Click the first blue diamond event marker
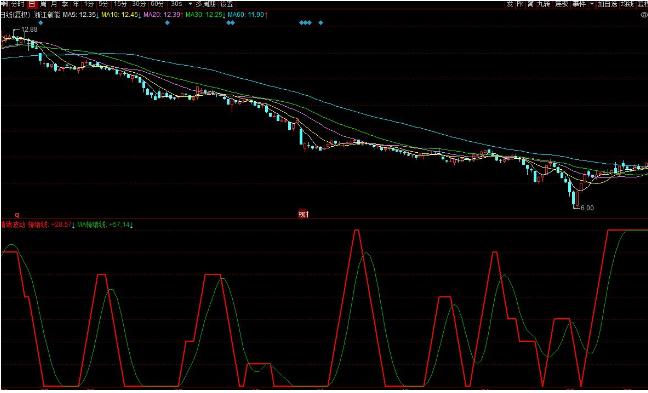 point(40,23)
